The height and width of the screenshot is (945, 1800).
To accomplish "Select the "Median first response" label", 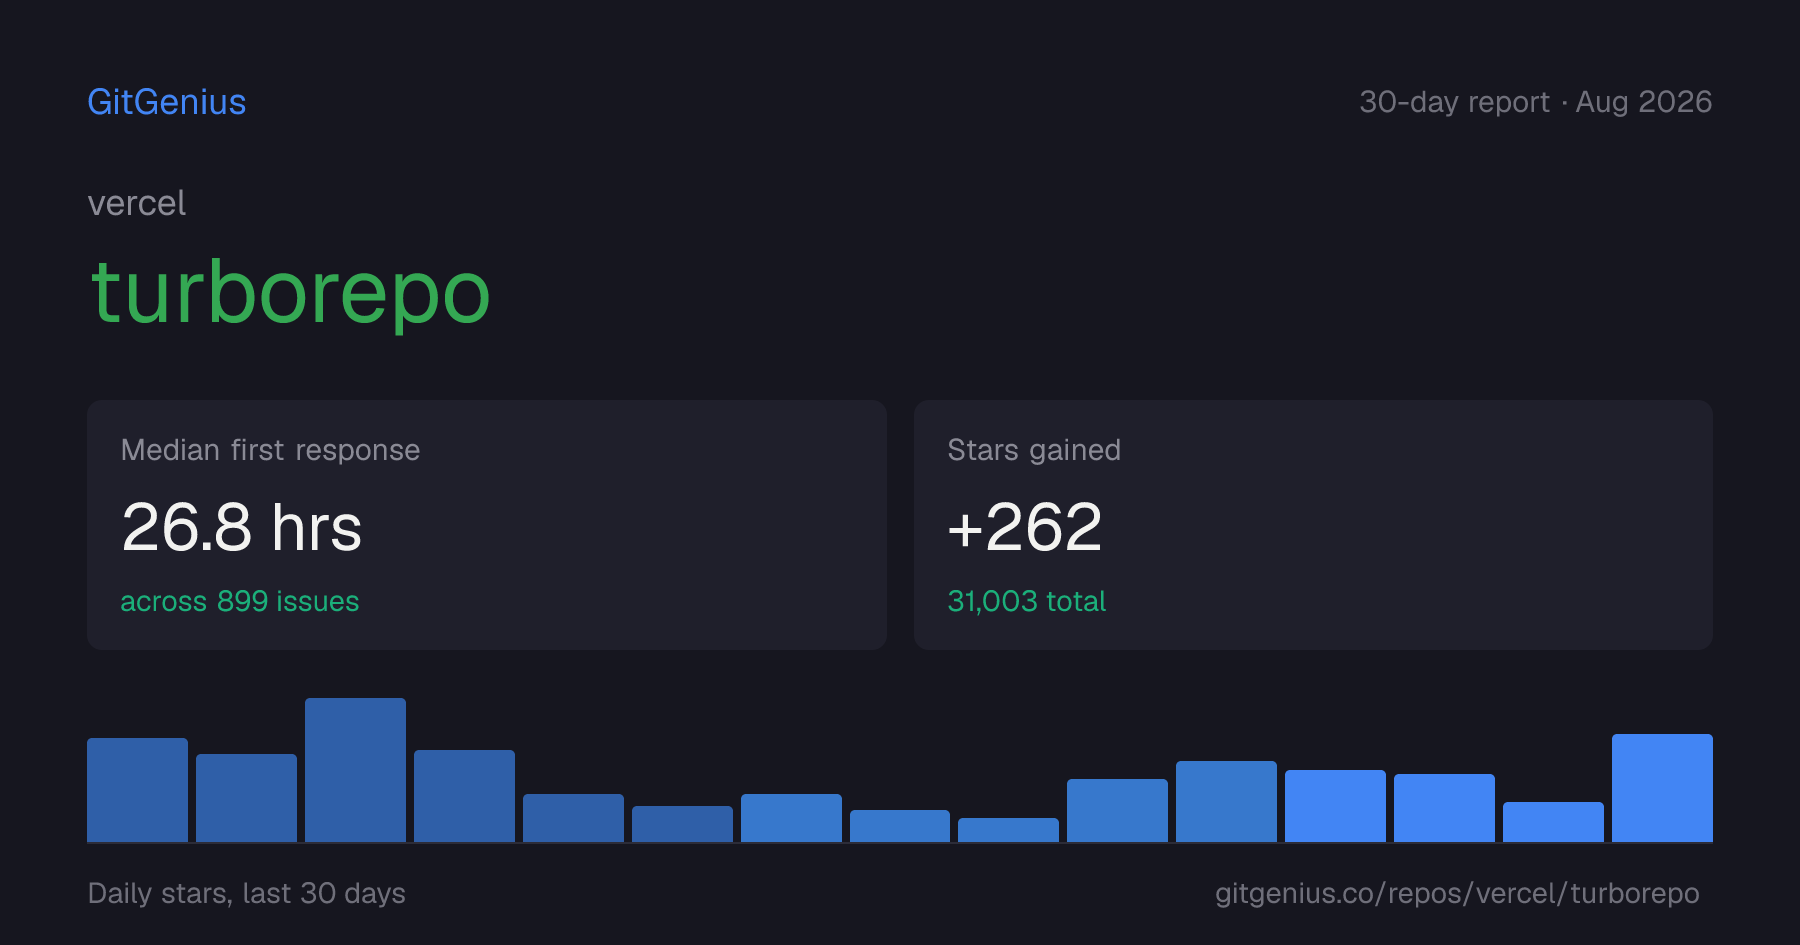I will [270, 450].
